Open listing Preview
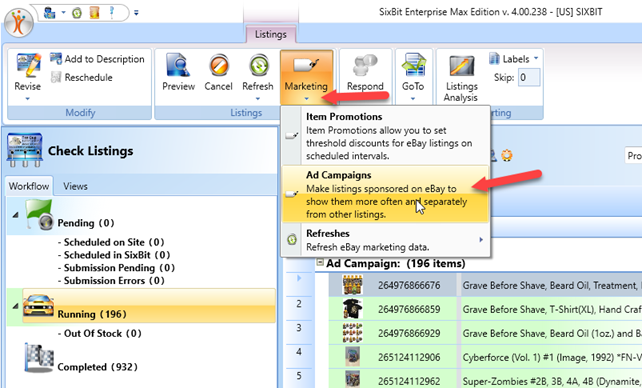642x388 pixels. pos(179,72)
